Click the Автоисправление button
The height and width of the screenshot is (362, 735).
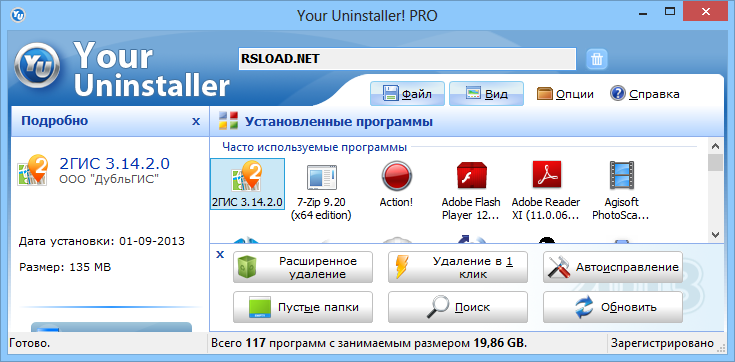pos(613,267)
